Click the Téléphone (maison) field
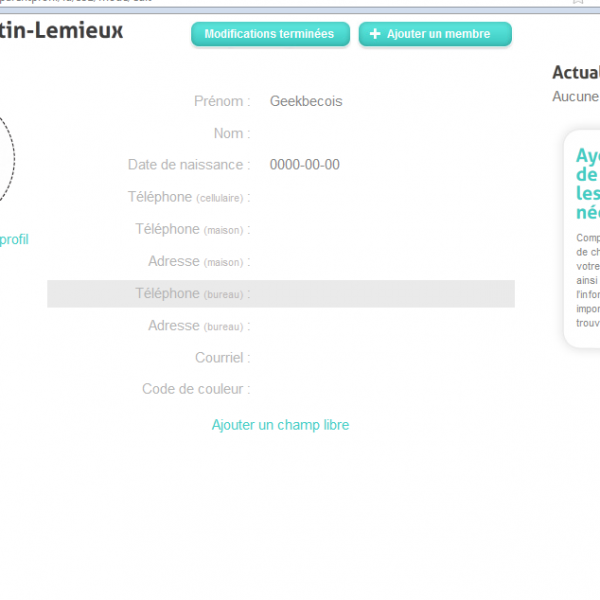The height and width of the screenshot is (600, 600). coord(380,229)
